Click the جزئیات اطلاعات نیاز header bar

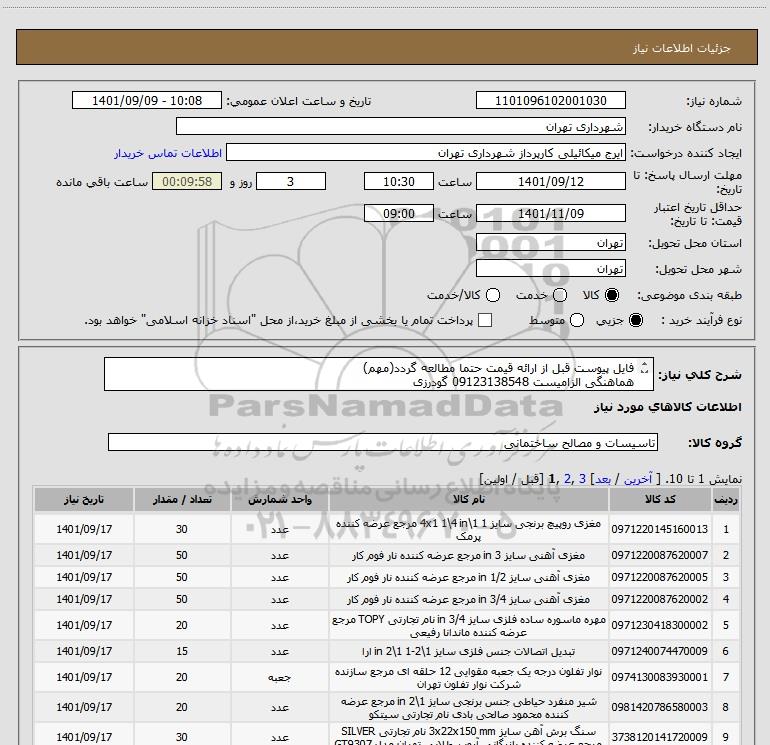pos(386,47)
